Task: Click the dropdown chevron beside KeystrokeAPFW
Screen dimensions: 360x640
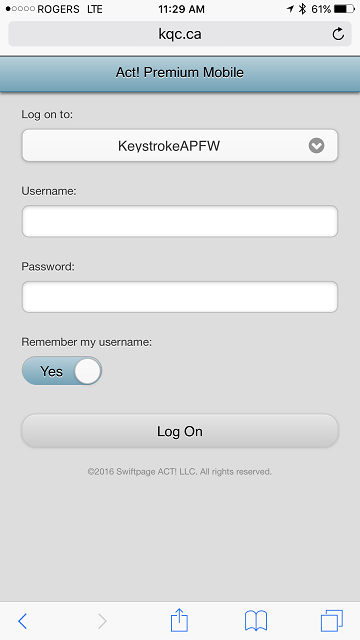Action: pyautogui.click(x=316, y=146)
